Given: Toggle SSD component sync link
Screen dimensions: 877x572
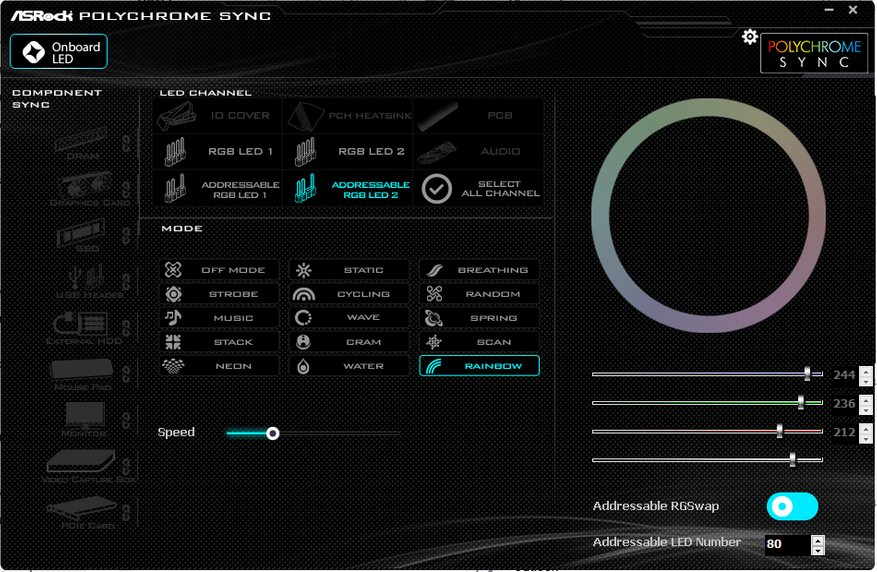Looking at the screenshot, I should tap(126, 236).
